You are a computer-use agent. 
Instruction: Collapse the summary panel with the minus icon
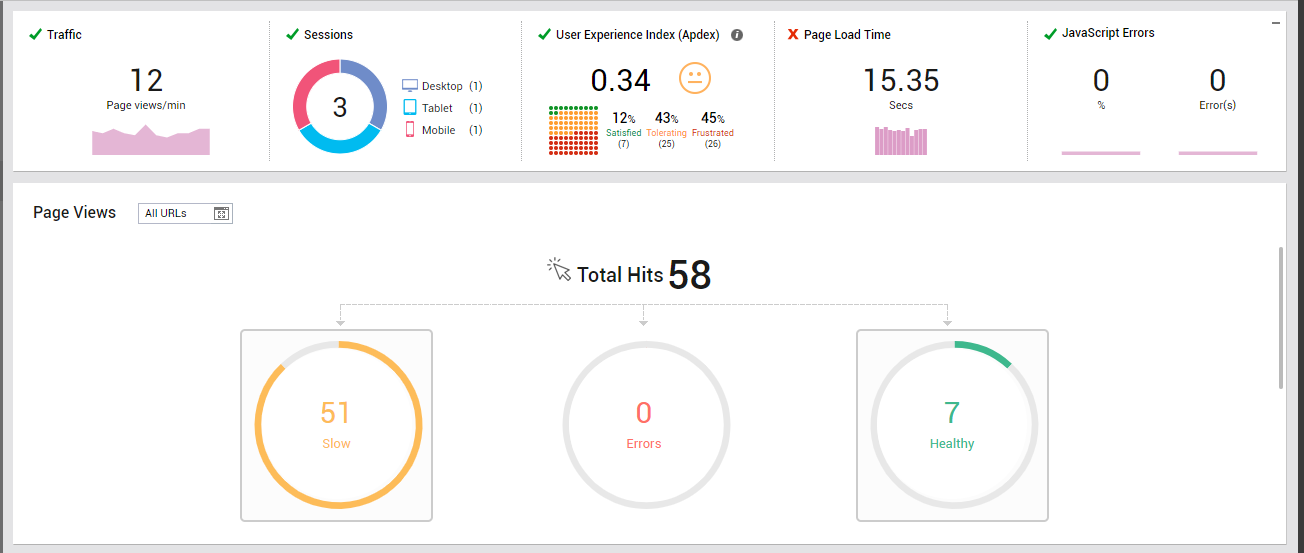pos(1276,22)
